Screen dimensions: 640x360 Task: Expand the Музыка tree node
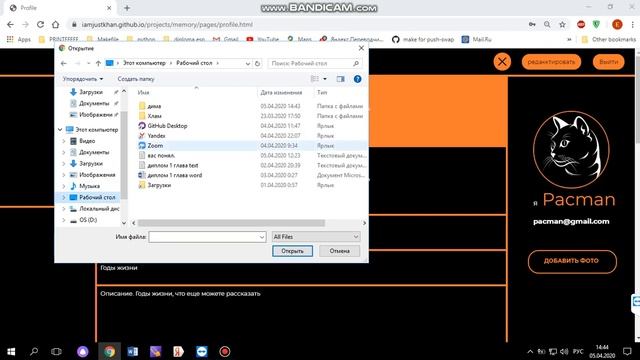pyautogui.click(x=64, y=186)
